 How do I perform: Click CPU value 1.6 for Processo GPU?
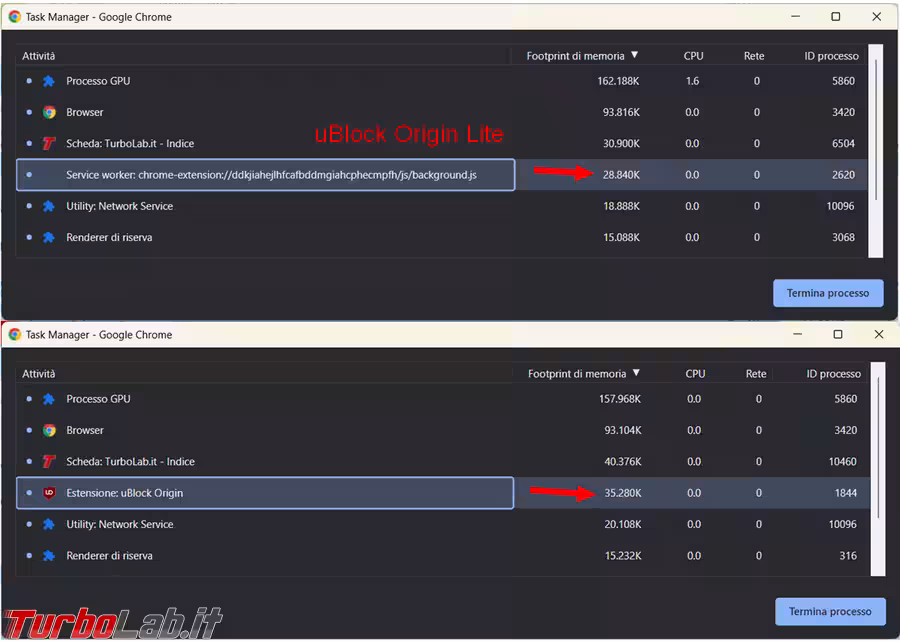point(692,81)
